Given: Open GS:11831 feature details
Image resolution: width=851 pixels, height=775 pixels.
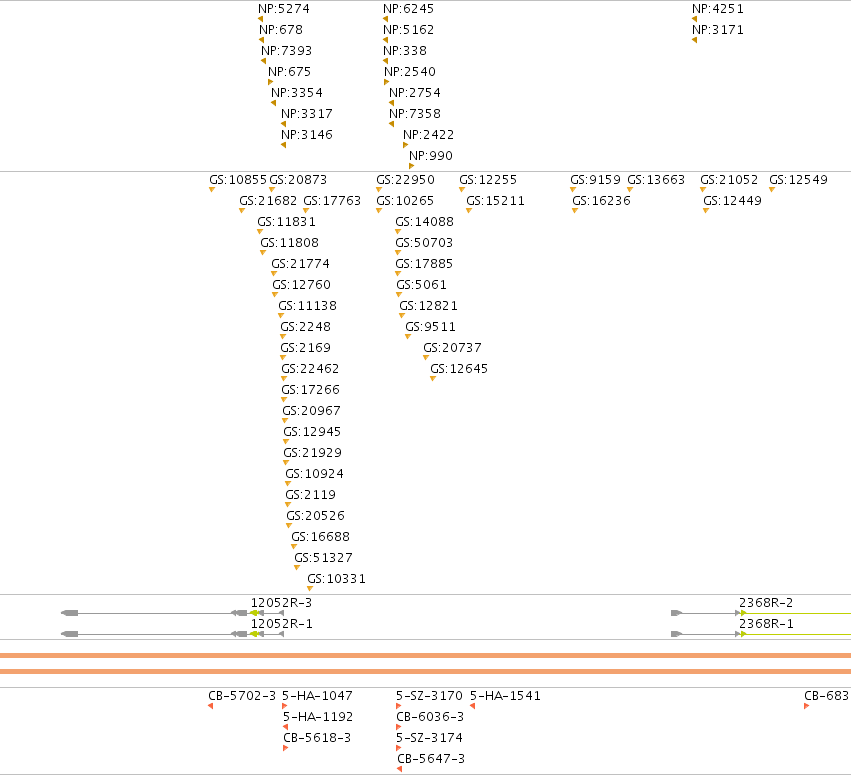Looking at the screenshot, I should (287, 222).
